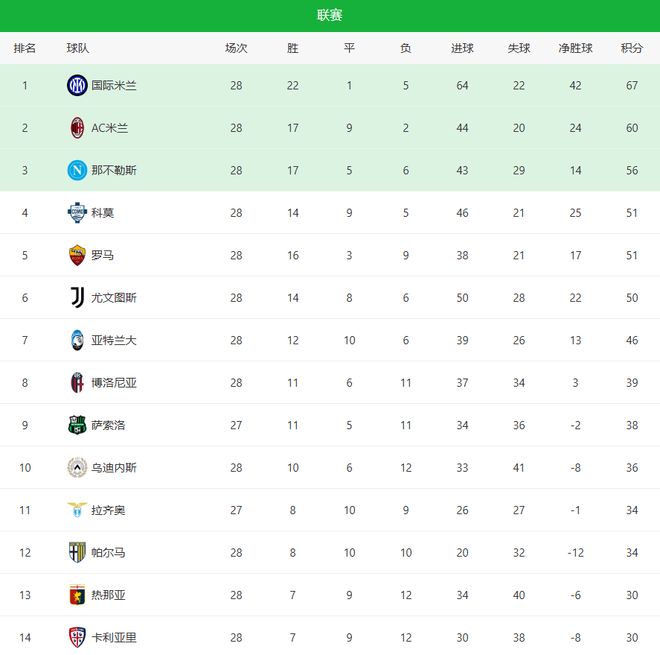Click the 积分 column header
The width and height of the screenshot is (660, 655).
[631, 48]
